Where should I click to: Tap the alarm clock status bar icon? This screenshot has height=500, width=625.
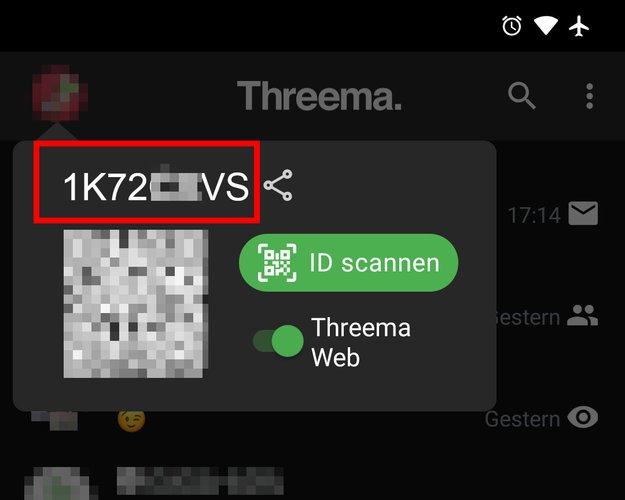click(512, 26)
